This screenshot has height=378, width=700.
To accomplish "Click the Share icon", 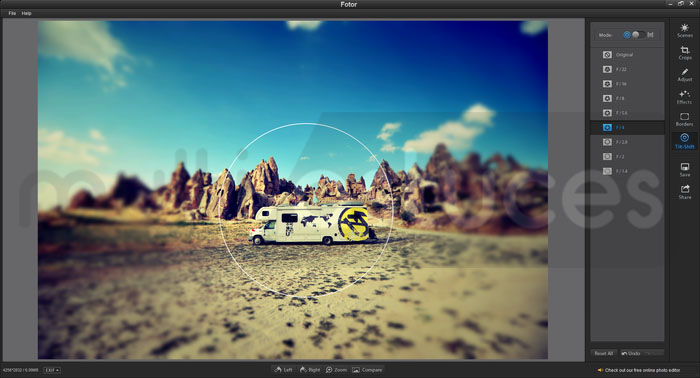I will click(685, 192).
